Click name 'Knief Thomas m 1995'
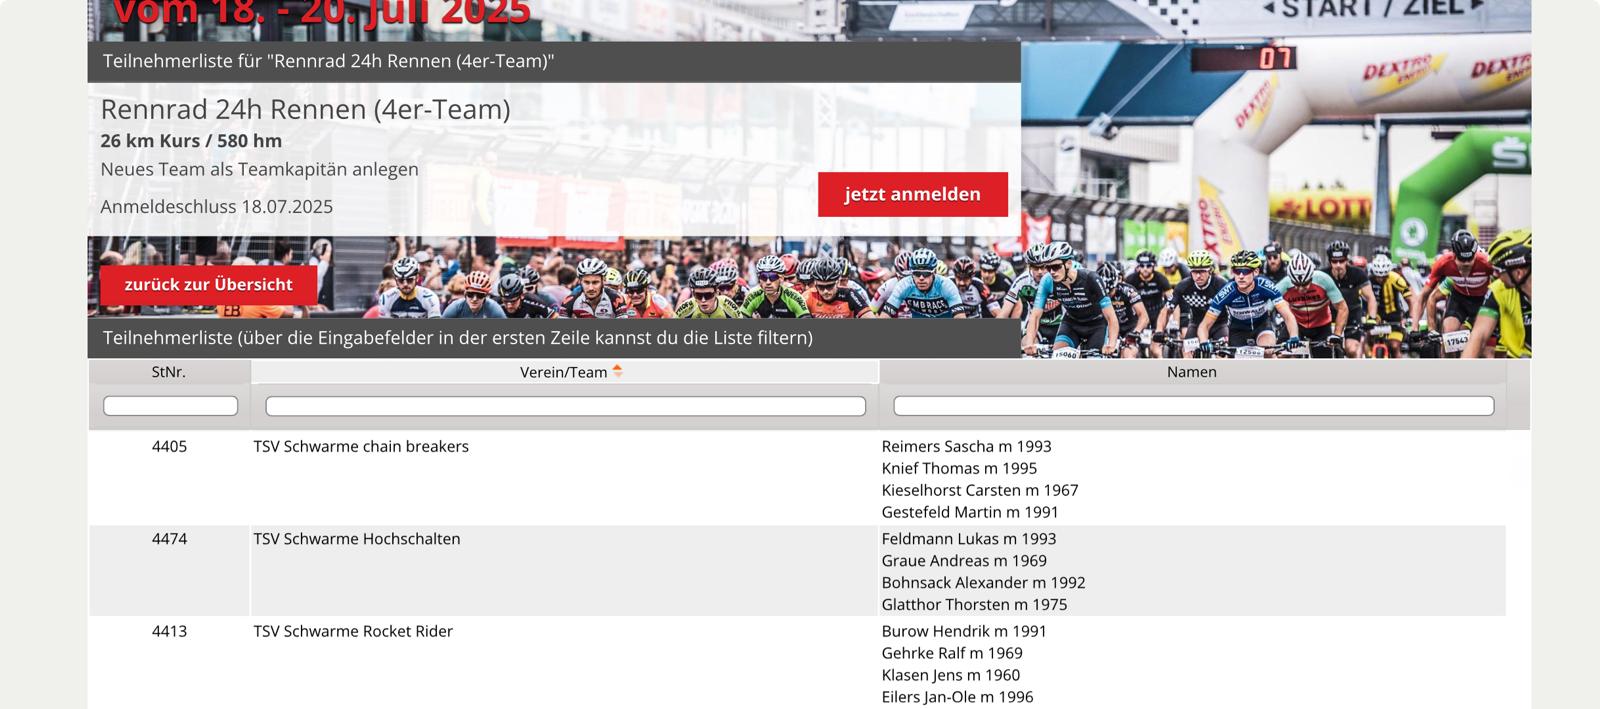This screenshot has width=1600, height=709. pos(959,468)
